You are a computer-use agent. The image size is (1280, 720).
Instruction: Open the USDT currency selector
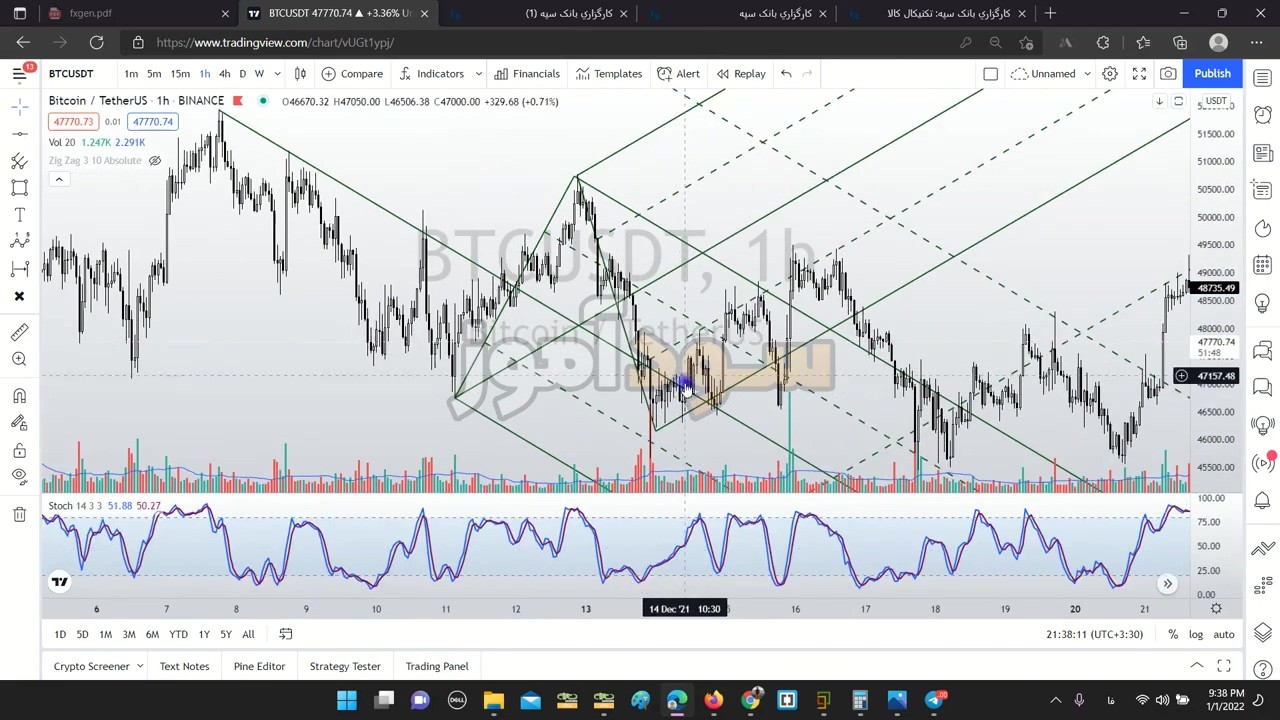click(1216, 102)
